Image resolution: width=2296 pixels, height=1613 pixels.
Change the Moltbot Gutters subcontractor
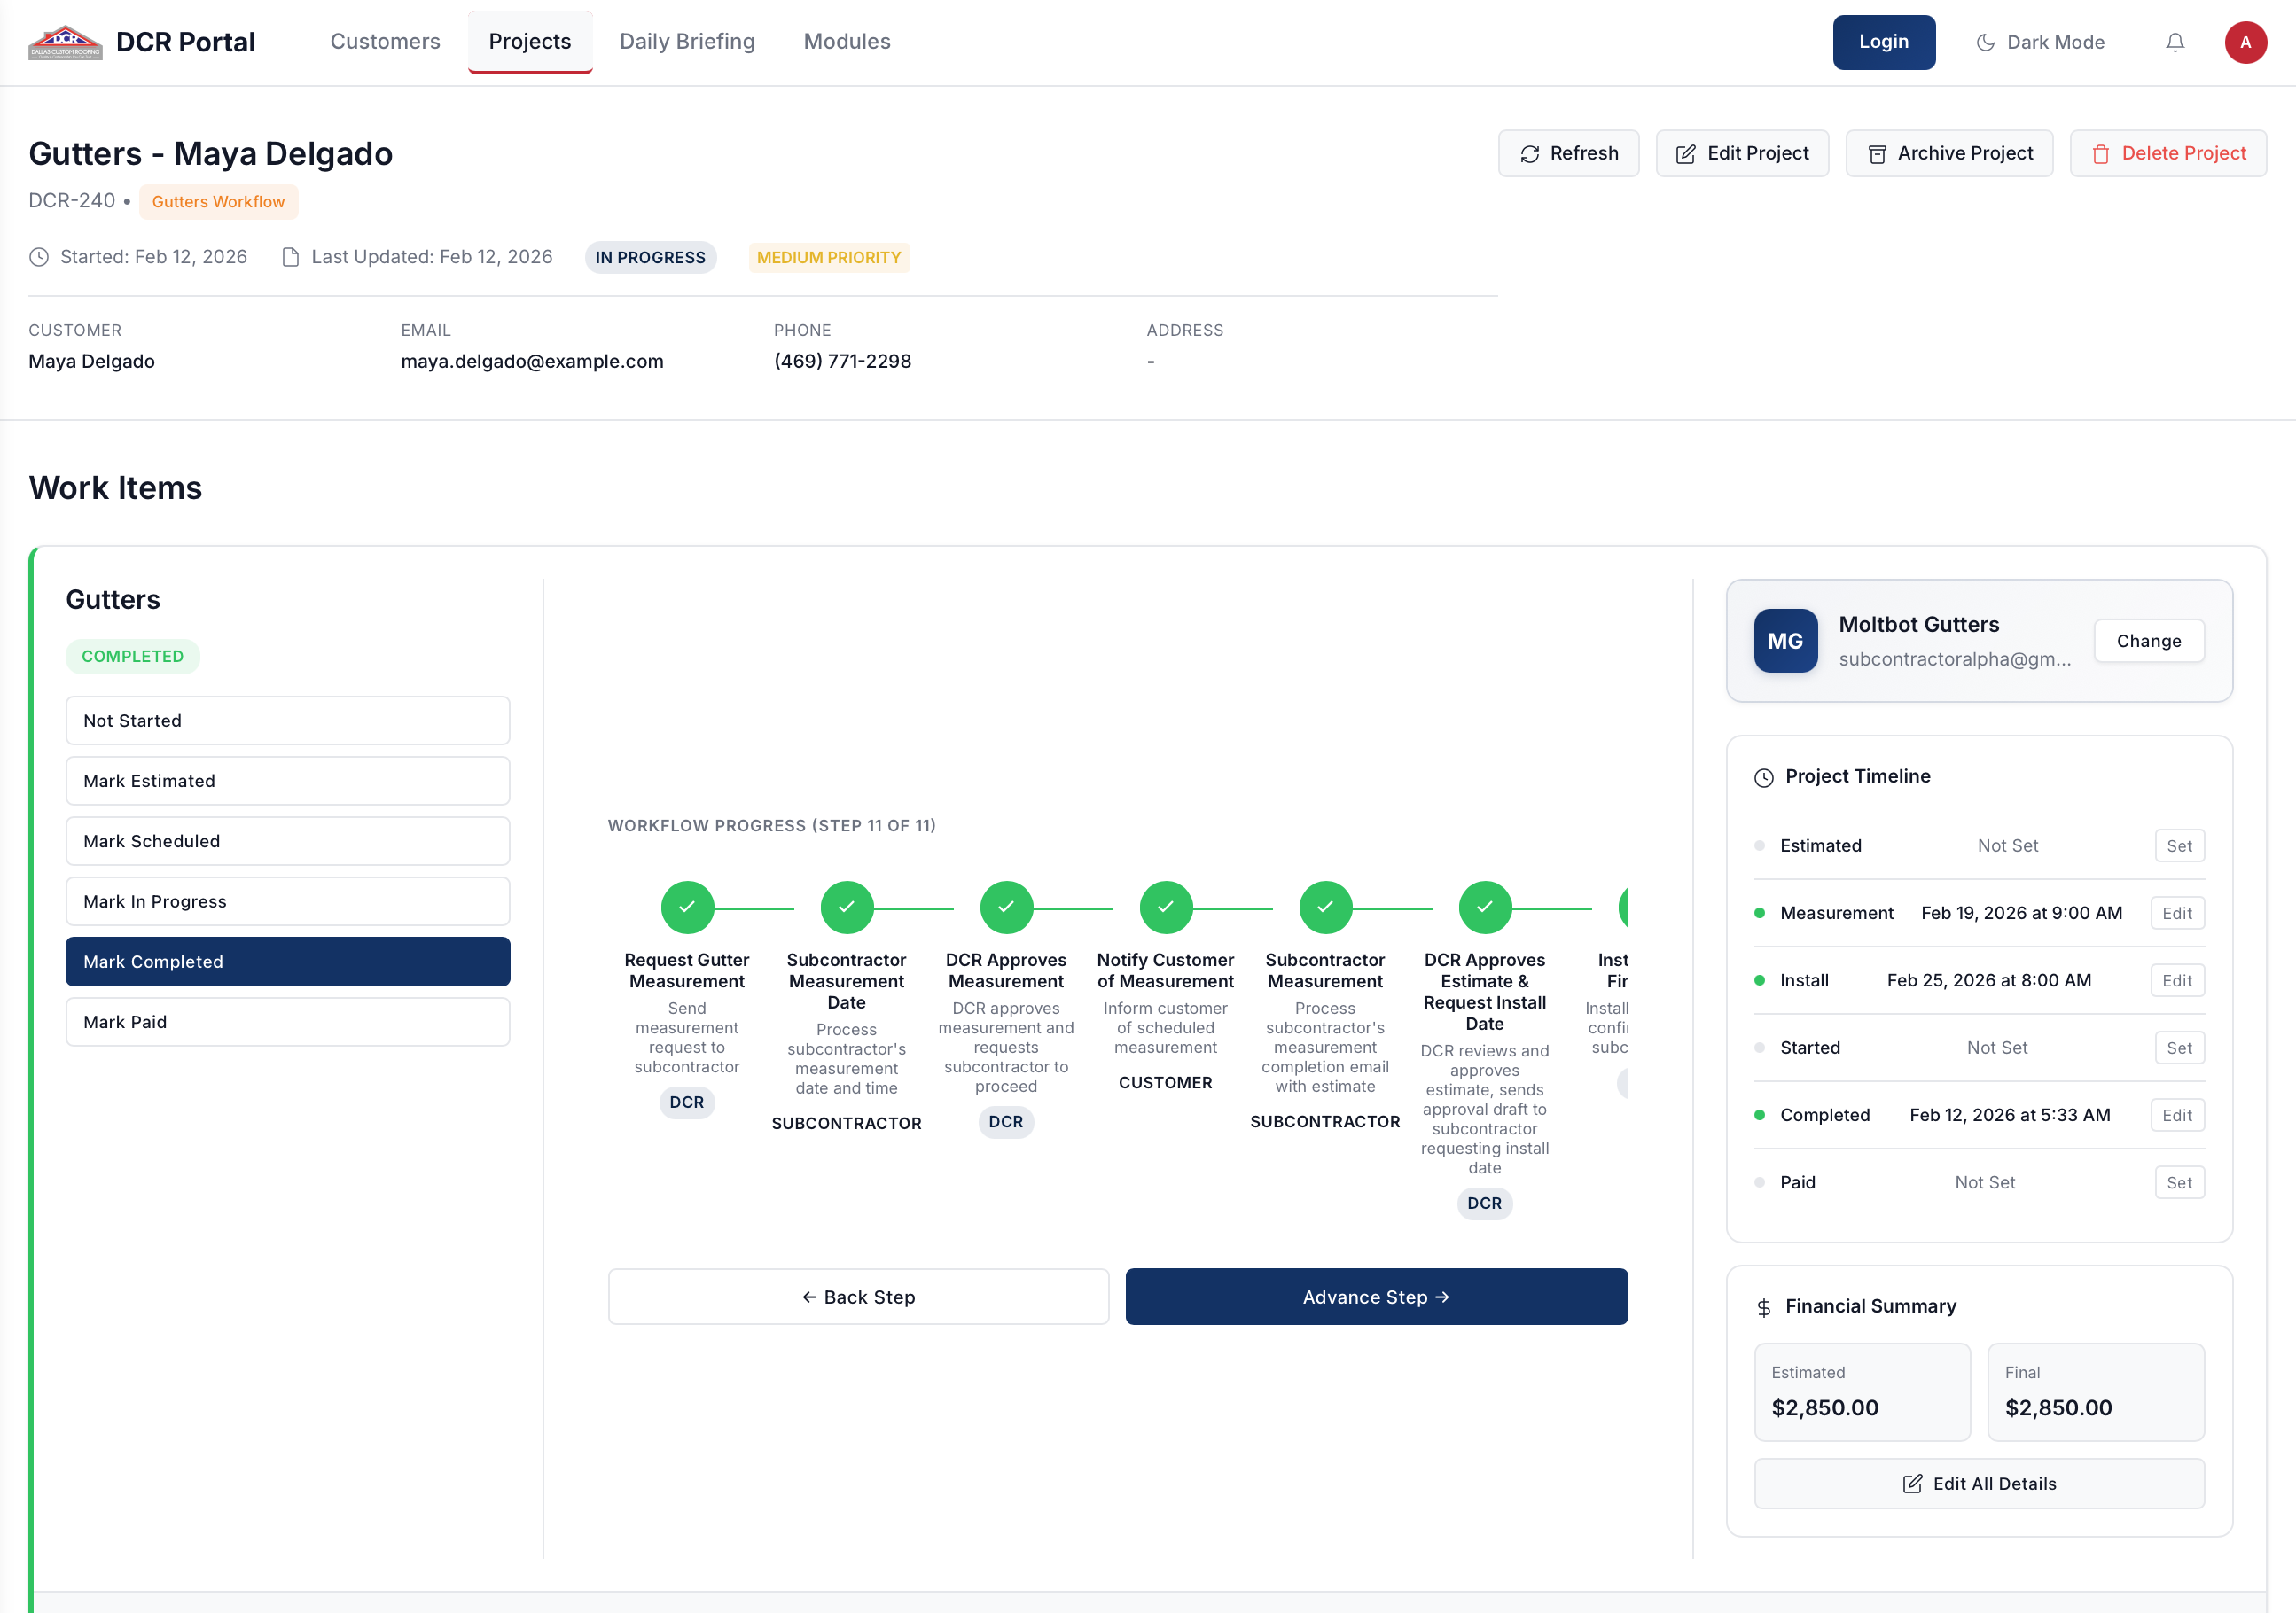coord(2149,640)
